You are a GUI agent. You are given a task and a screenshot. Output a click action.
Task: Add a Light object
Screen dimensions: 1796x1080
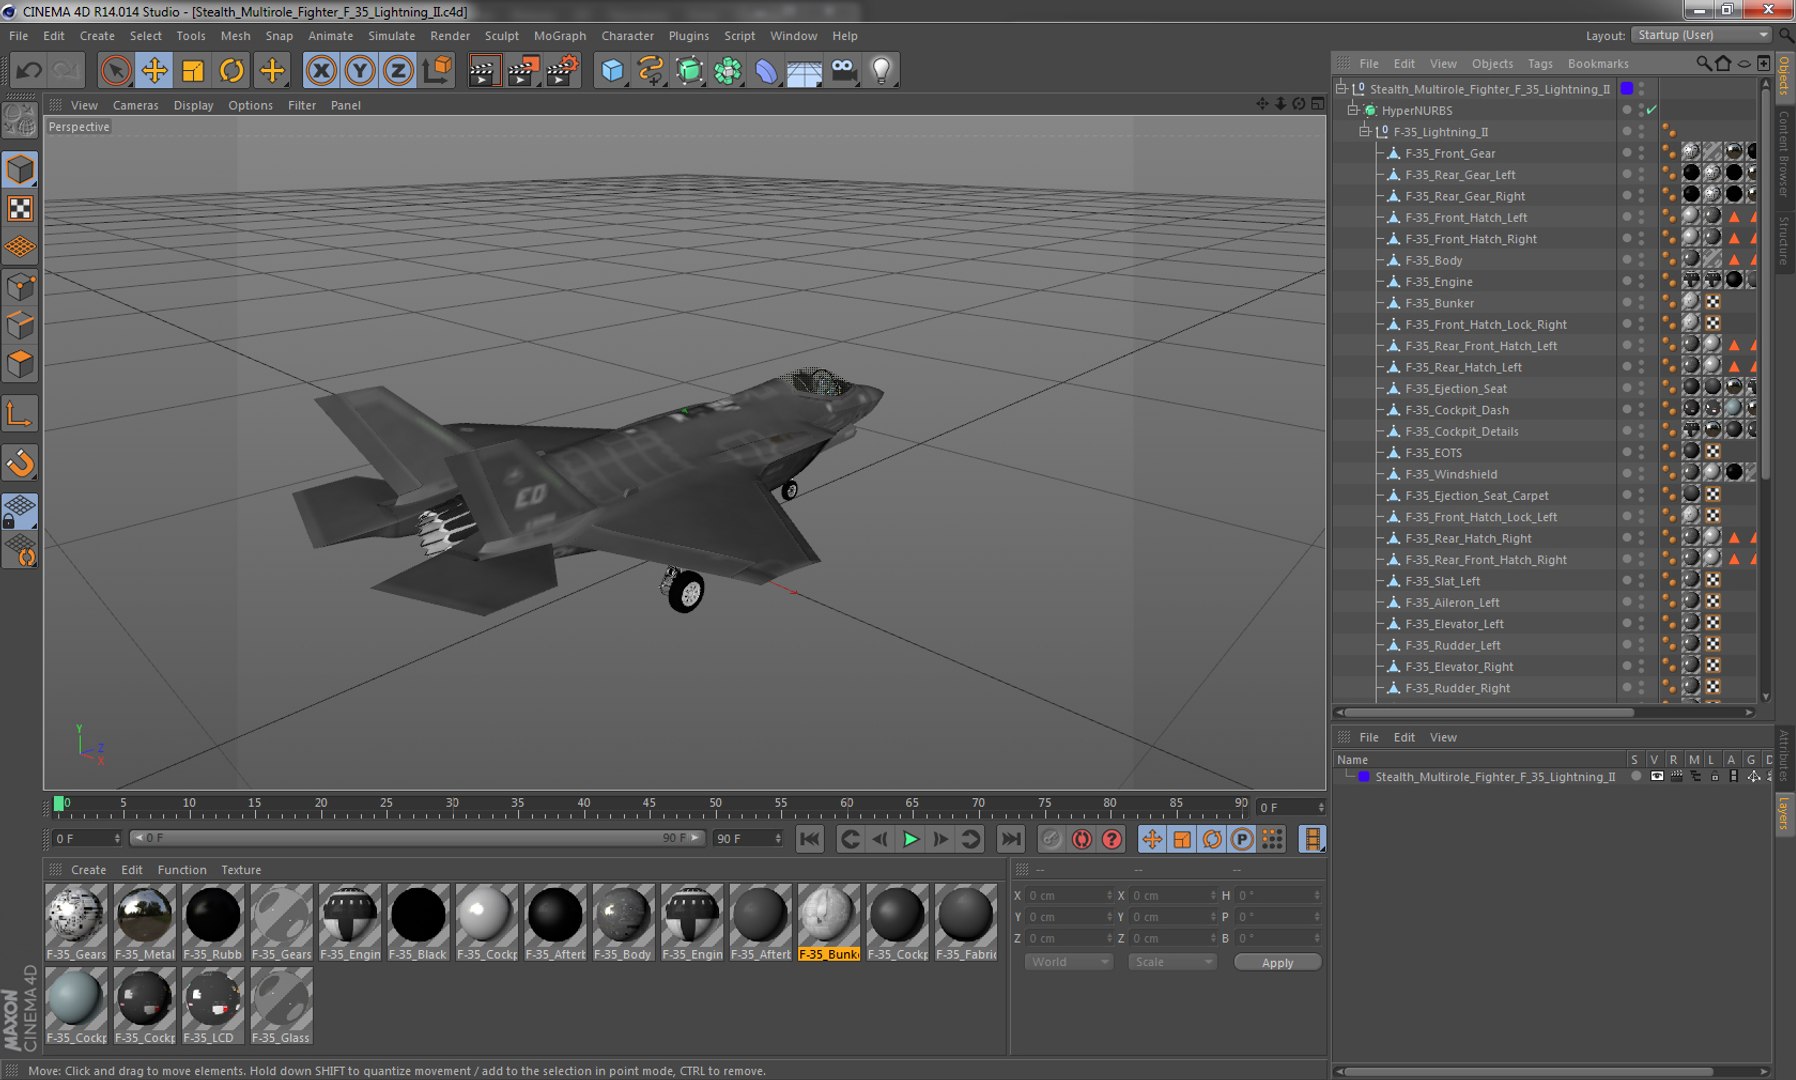pos(881,70)
